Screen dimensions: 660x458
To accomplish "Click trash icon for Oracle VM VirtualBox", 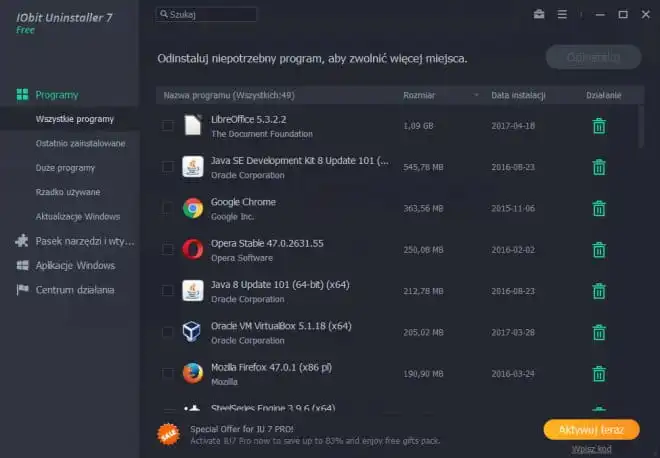I will click(599, 332).
